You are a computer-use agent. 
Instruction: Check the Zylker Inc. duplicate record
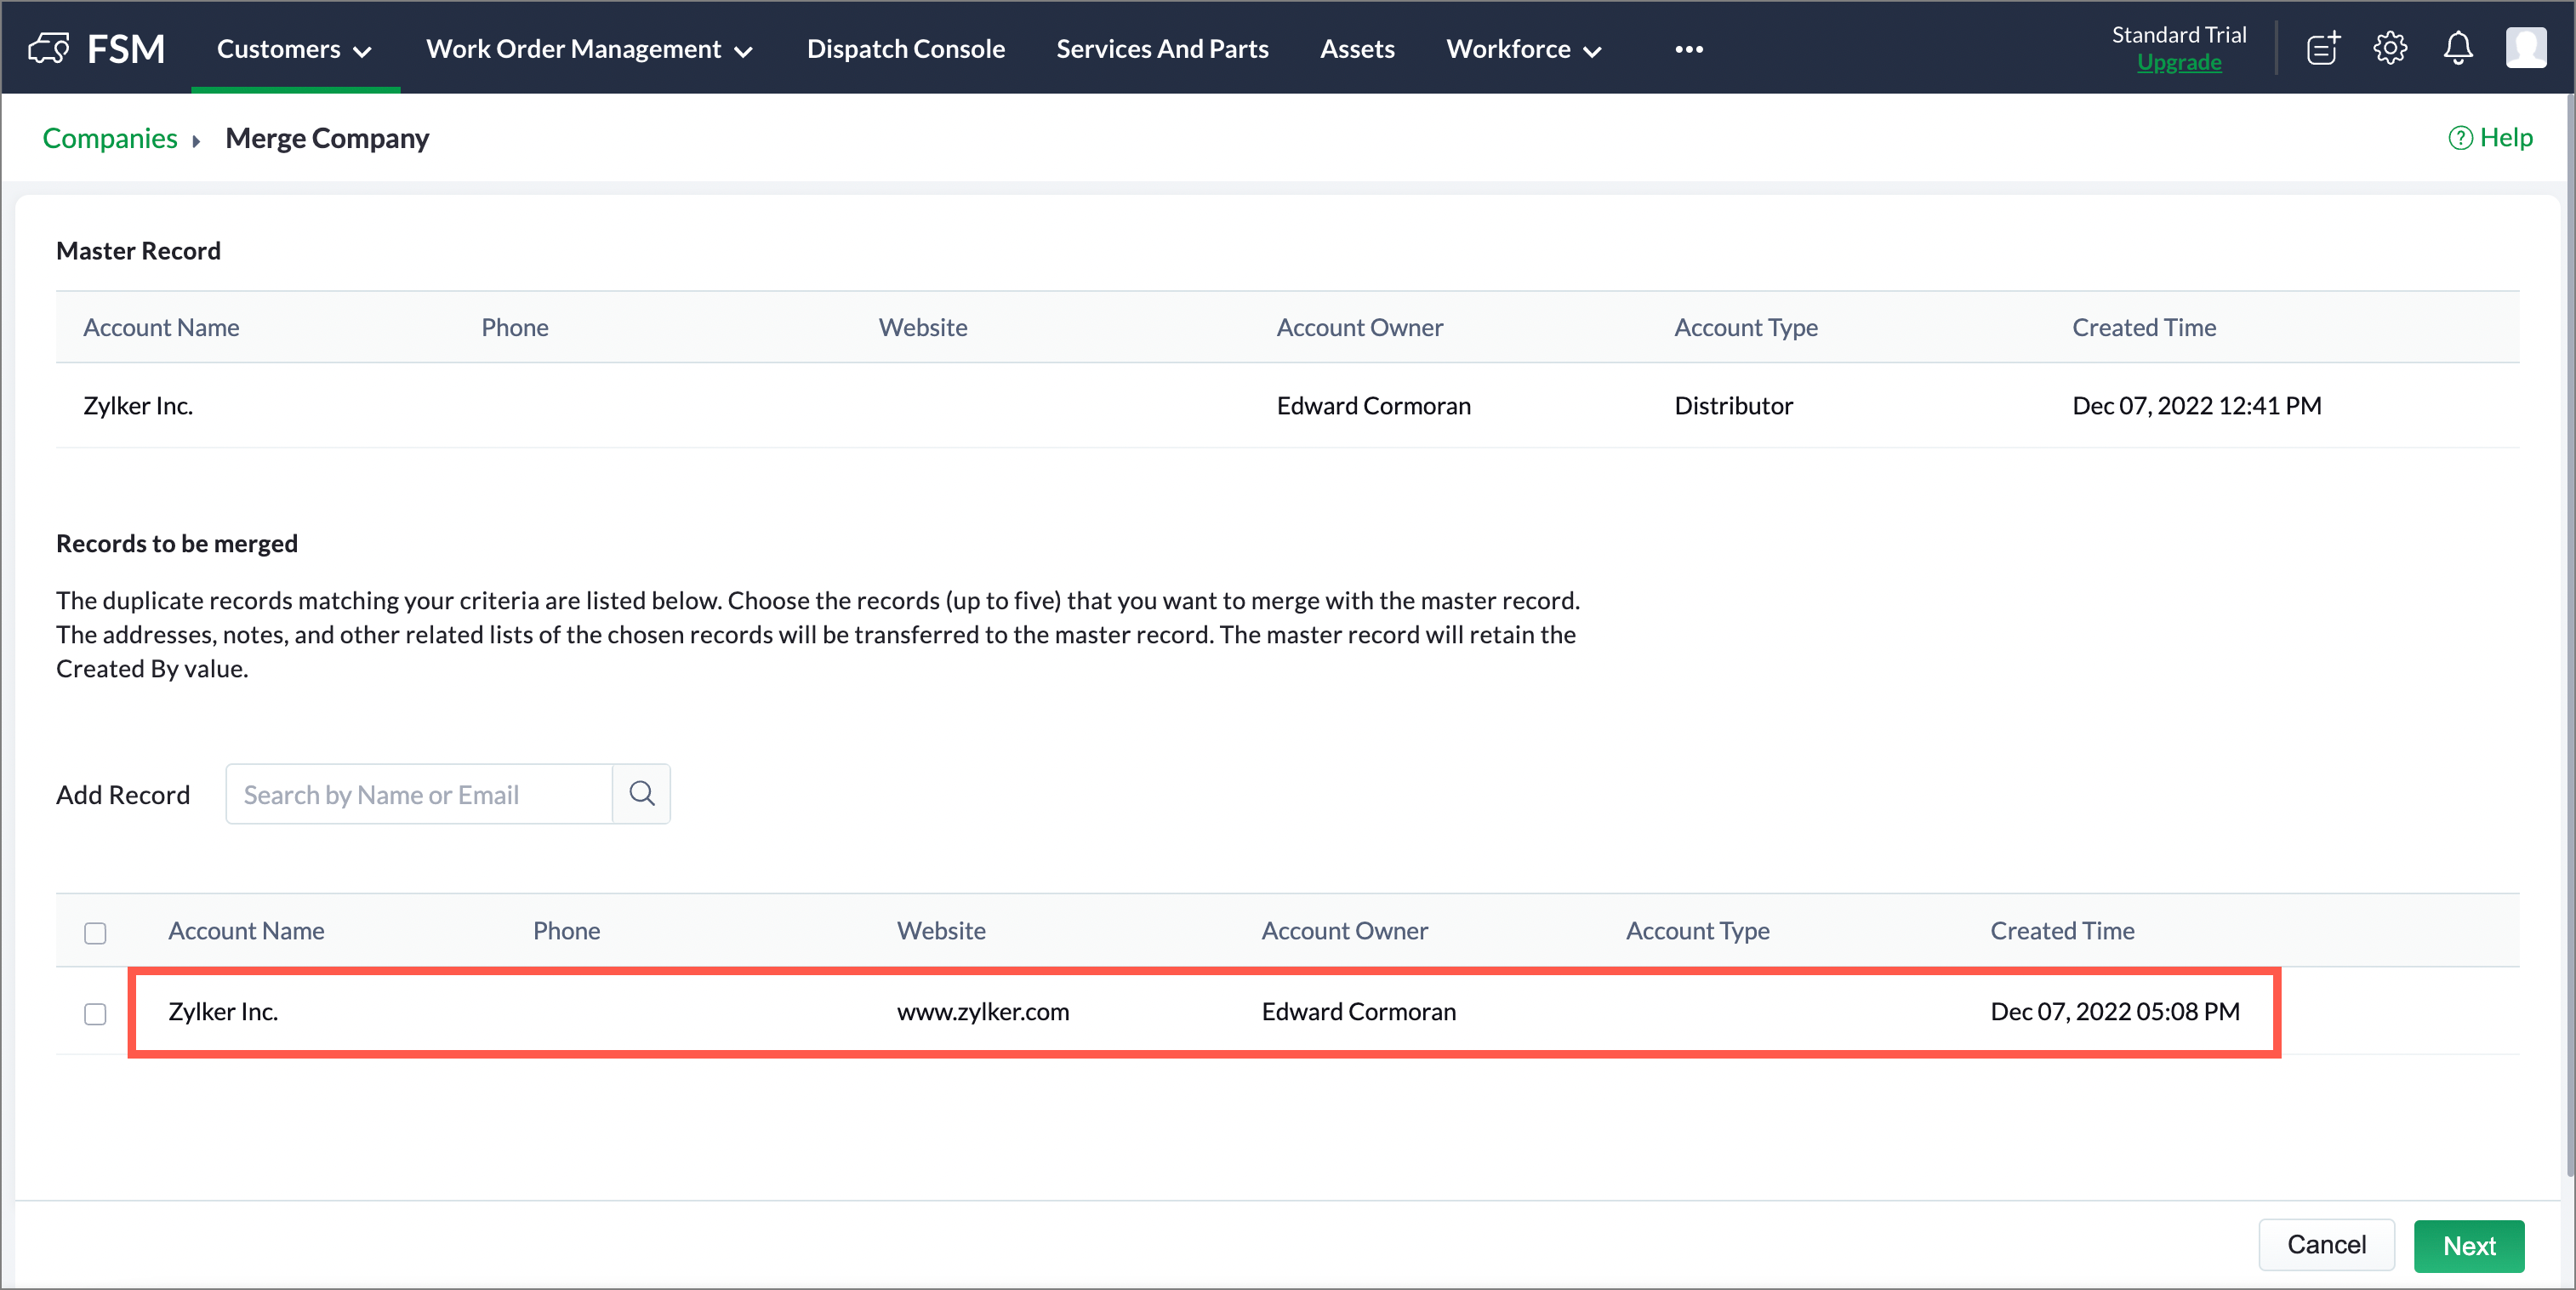[x=95, y=1013]
